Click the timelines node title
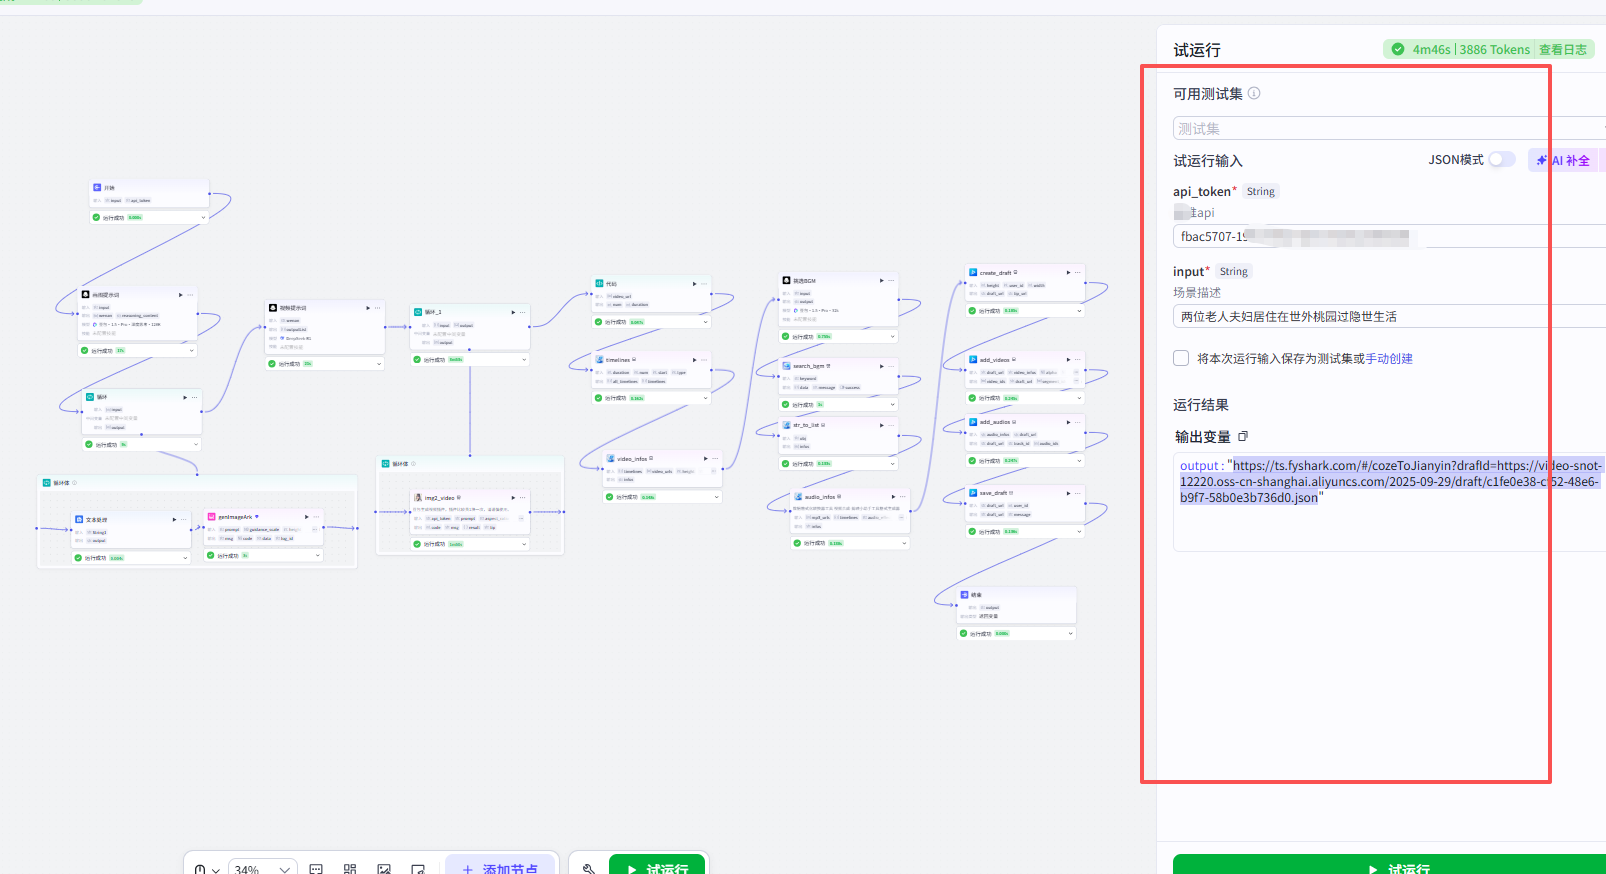Viewport: 1606px width, 874px height. [x=618, y=360]
